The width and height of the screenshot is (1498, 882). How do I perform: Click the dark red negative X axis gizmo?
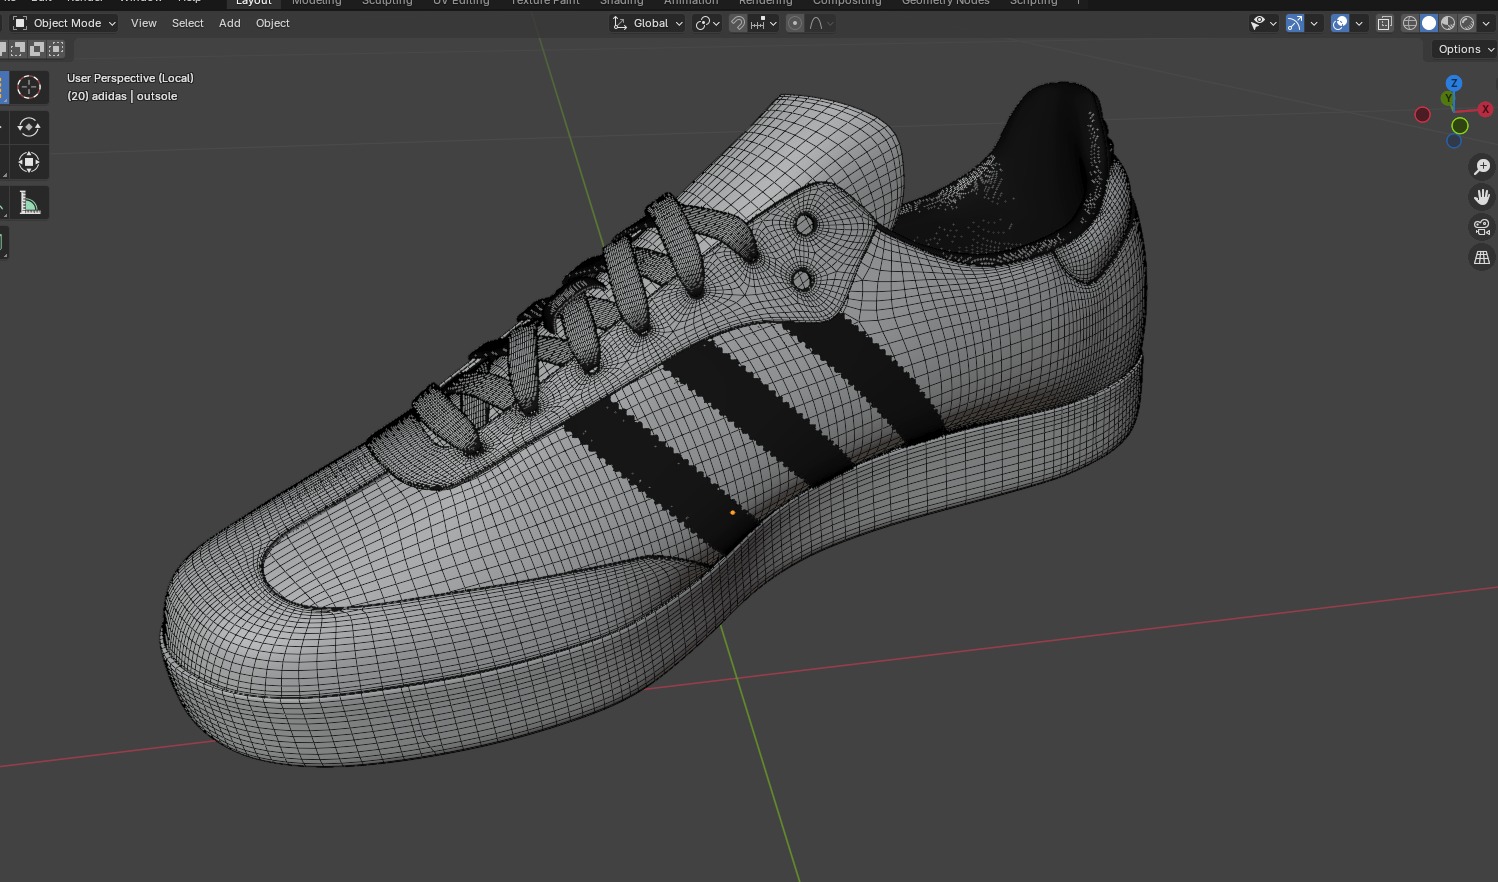tap(1422, 115)
